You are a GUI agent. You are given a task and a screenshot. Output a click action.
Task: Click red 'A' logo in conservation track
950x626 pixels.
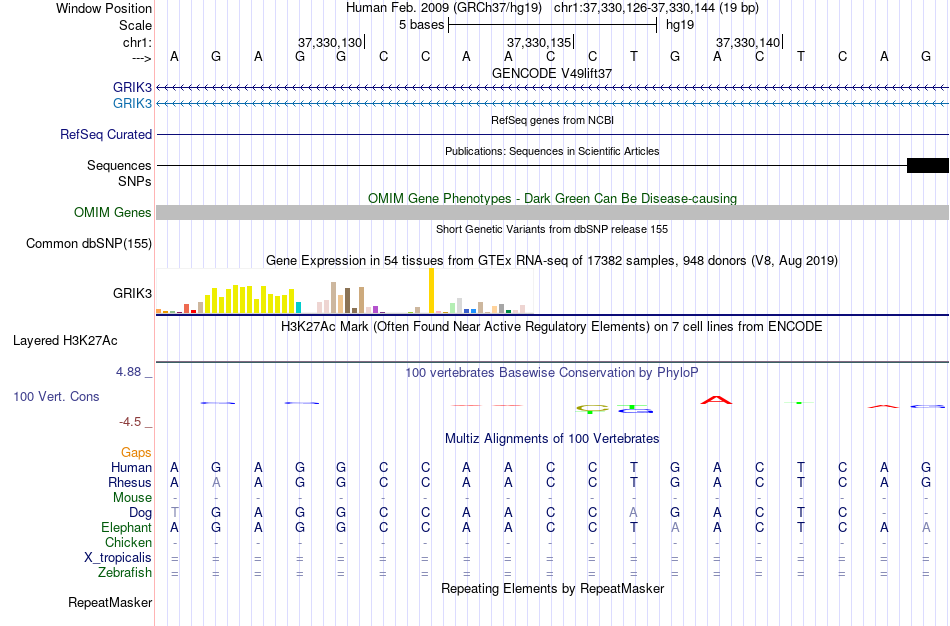tap(716, 400)
